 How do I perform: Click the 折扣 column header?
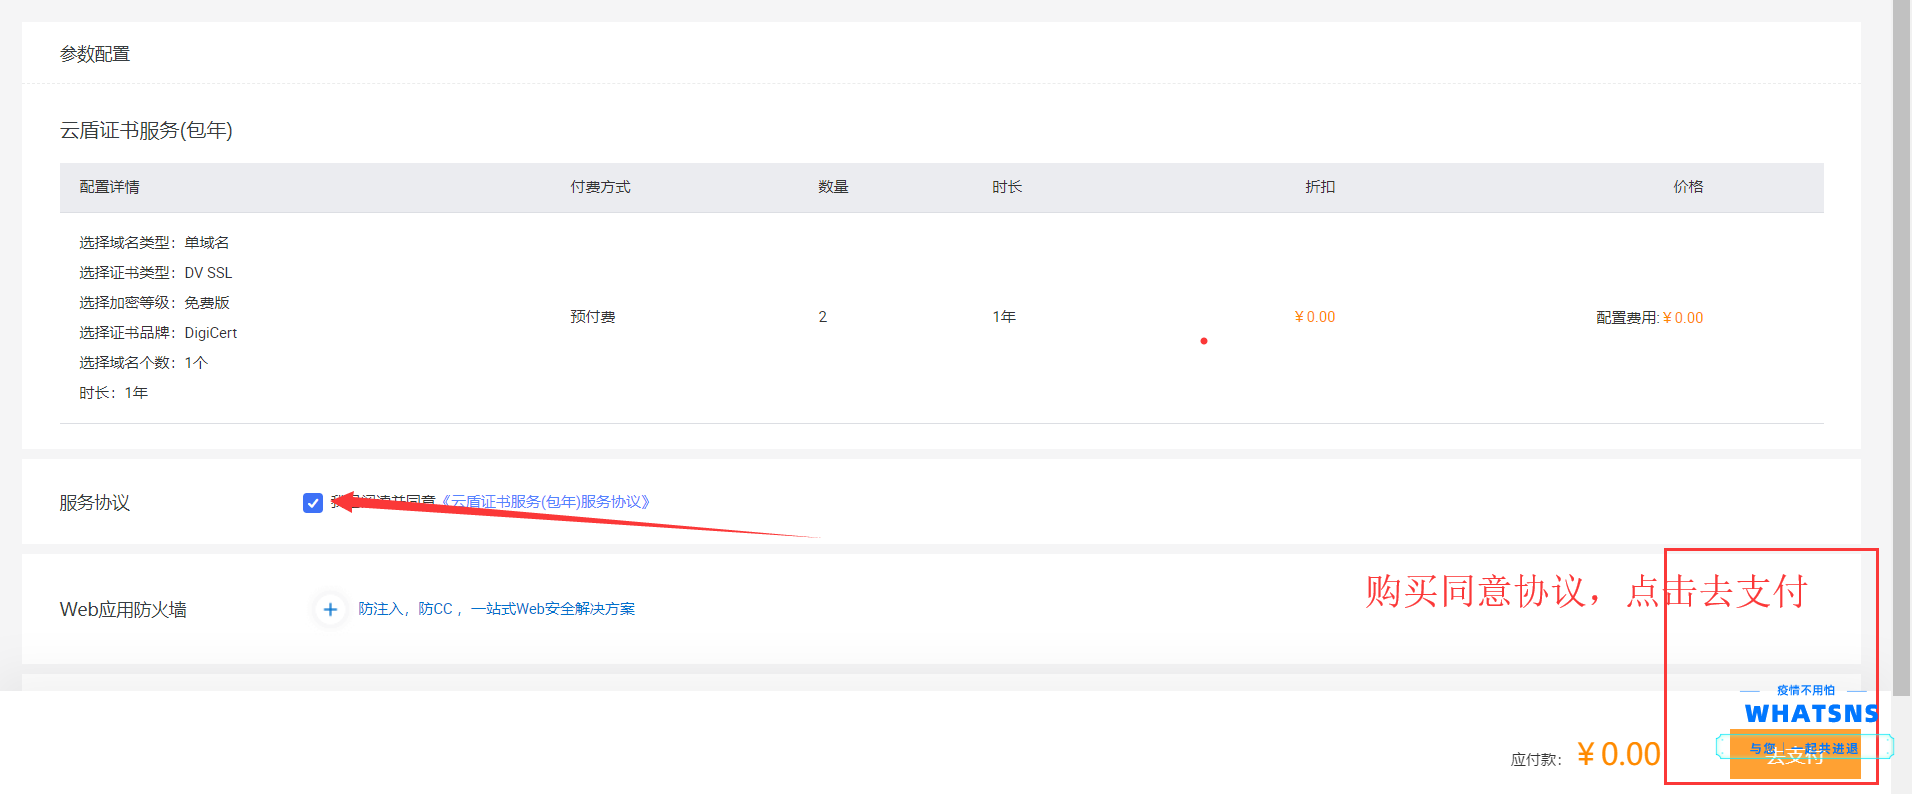tap(1320, 187)
